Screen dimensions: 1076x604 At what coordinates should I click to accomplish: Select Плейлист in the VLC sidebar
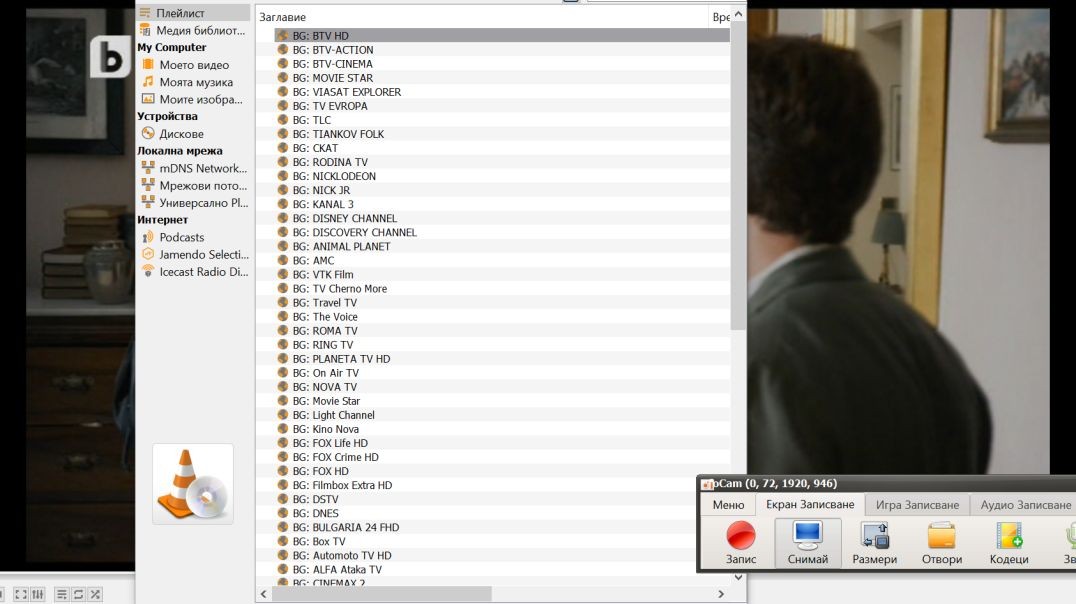(x=194, y=13)
